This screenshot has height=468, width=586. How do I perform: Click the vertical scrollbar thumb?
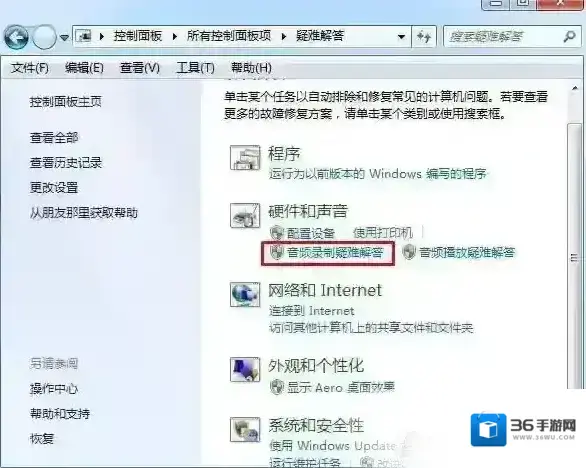574,257
